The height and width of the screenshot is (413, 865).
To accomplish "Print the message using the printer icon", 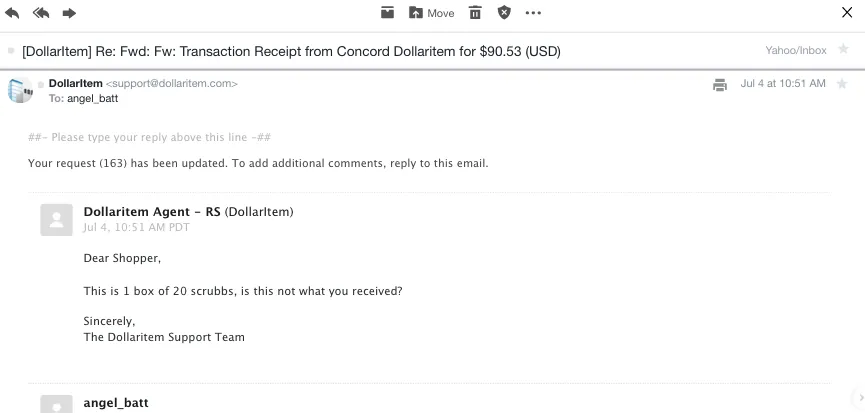I will tap(720, 85).
